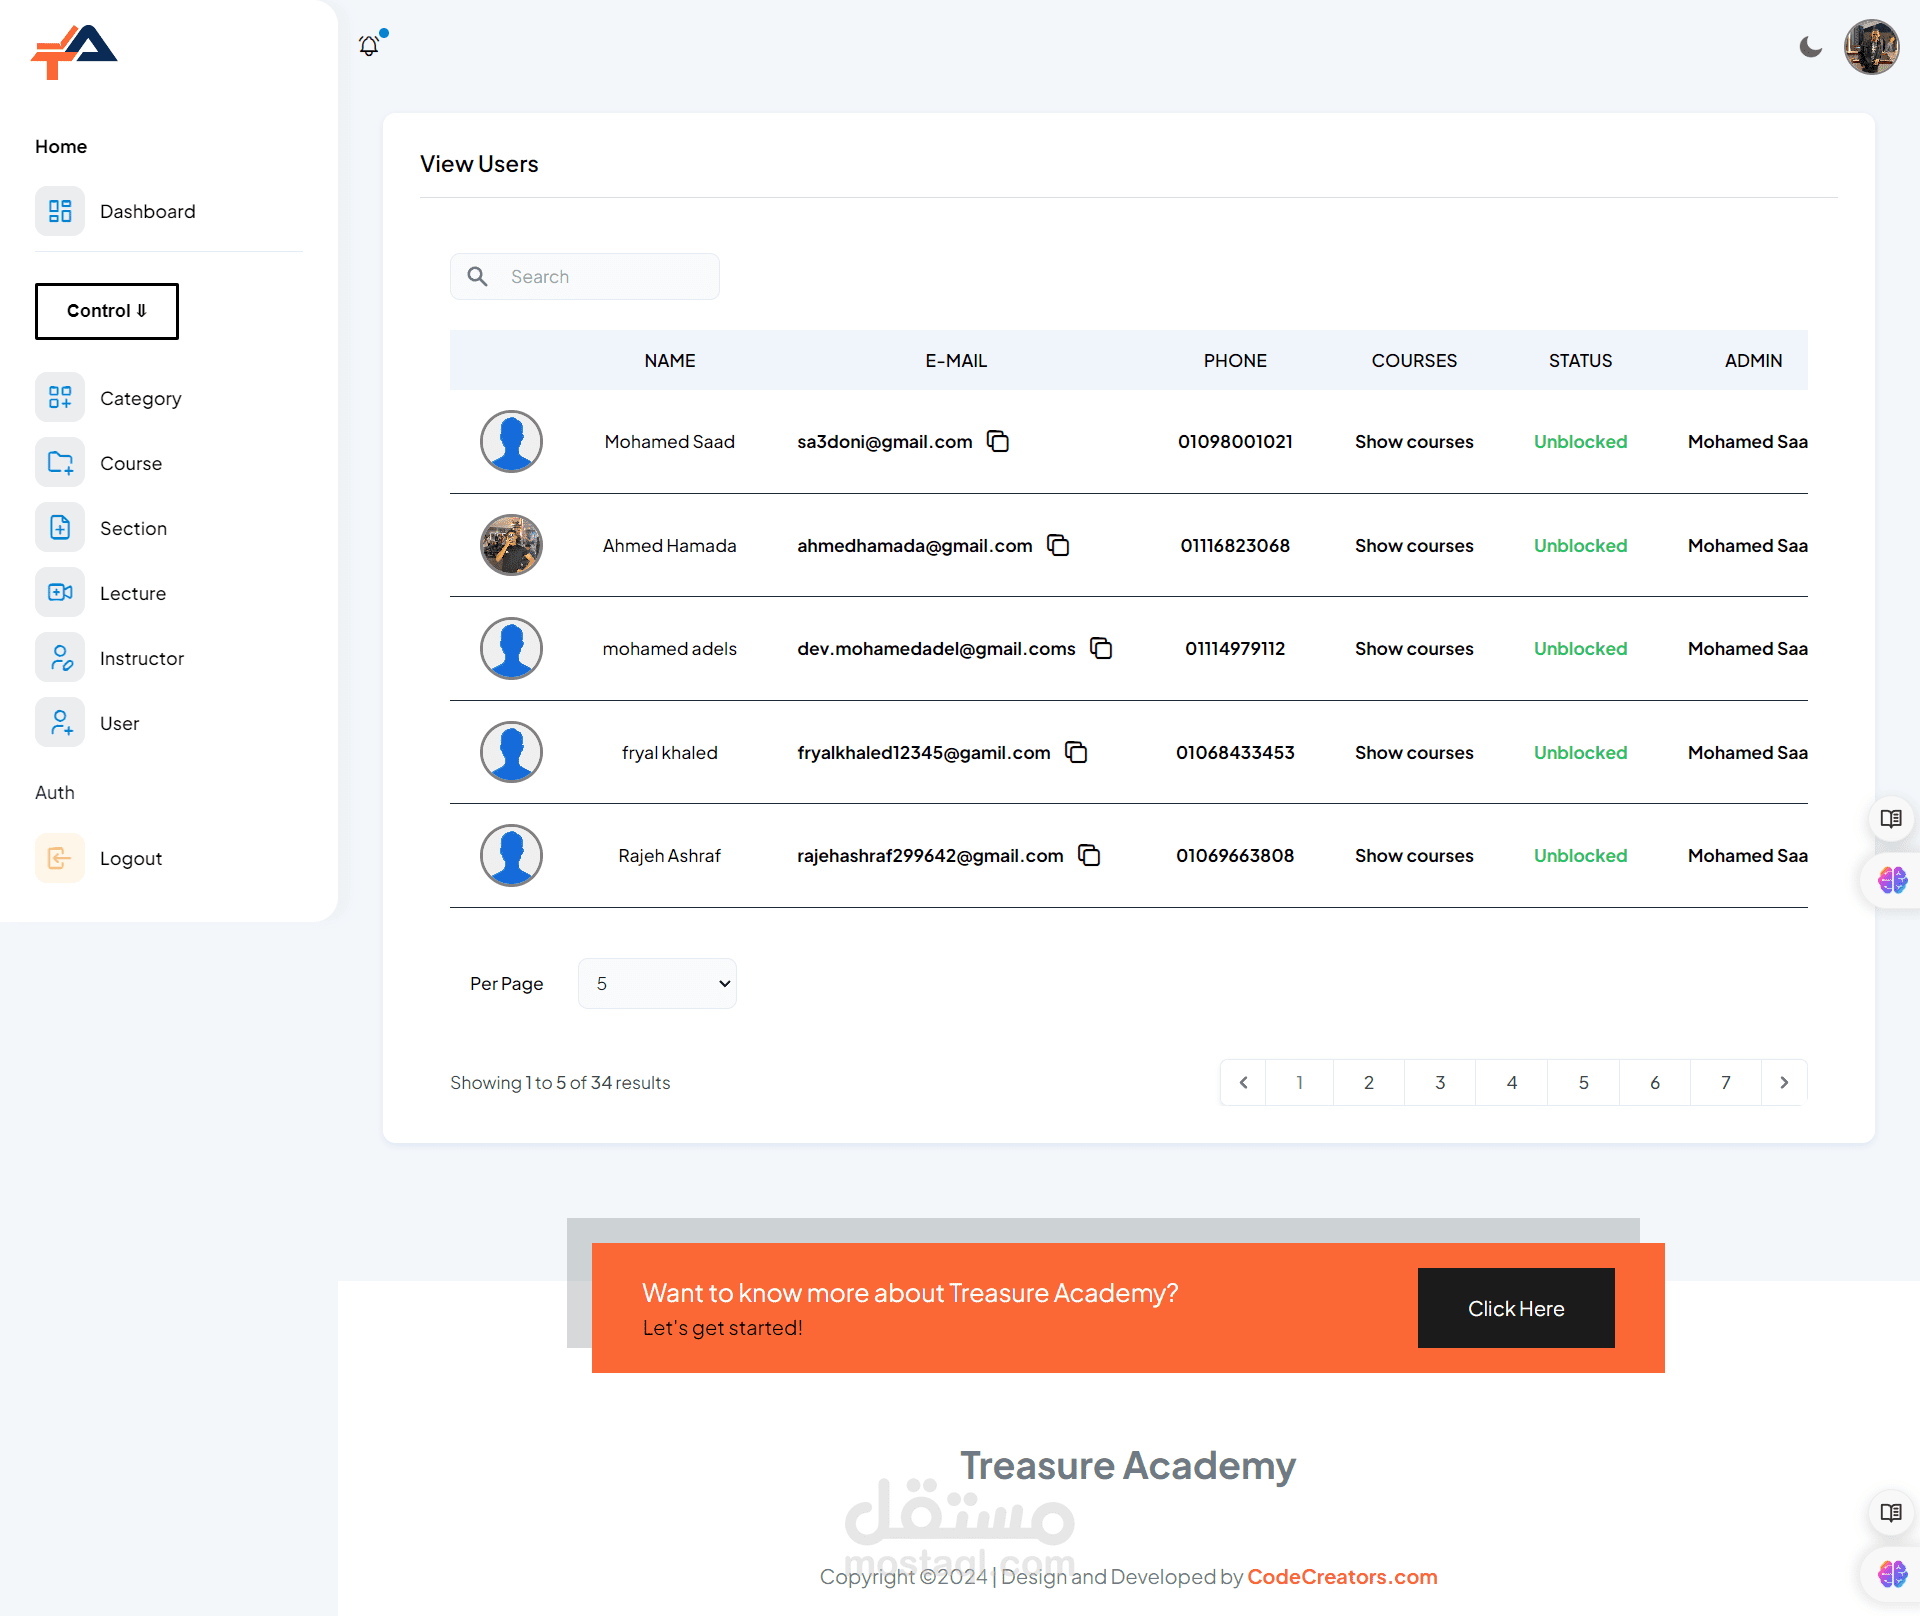
Task: Collapse the Control menu section
Action: click(107, 311)
